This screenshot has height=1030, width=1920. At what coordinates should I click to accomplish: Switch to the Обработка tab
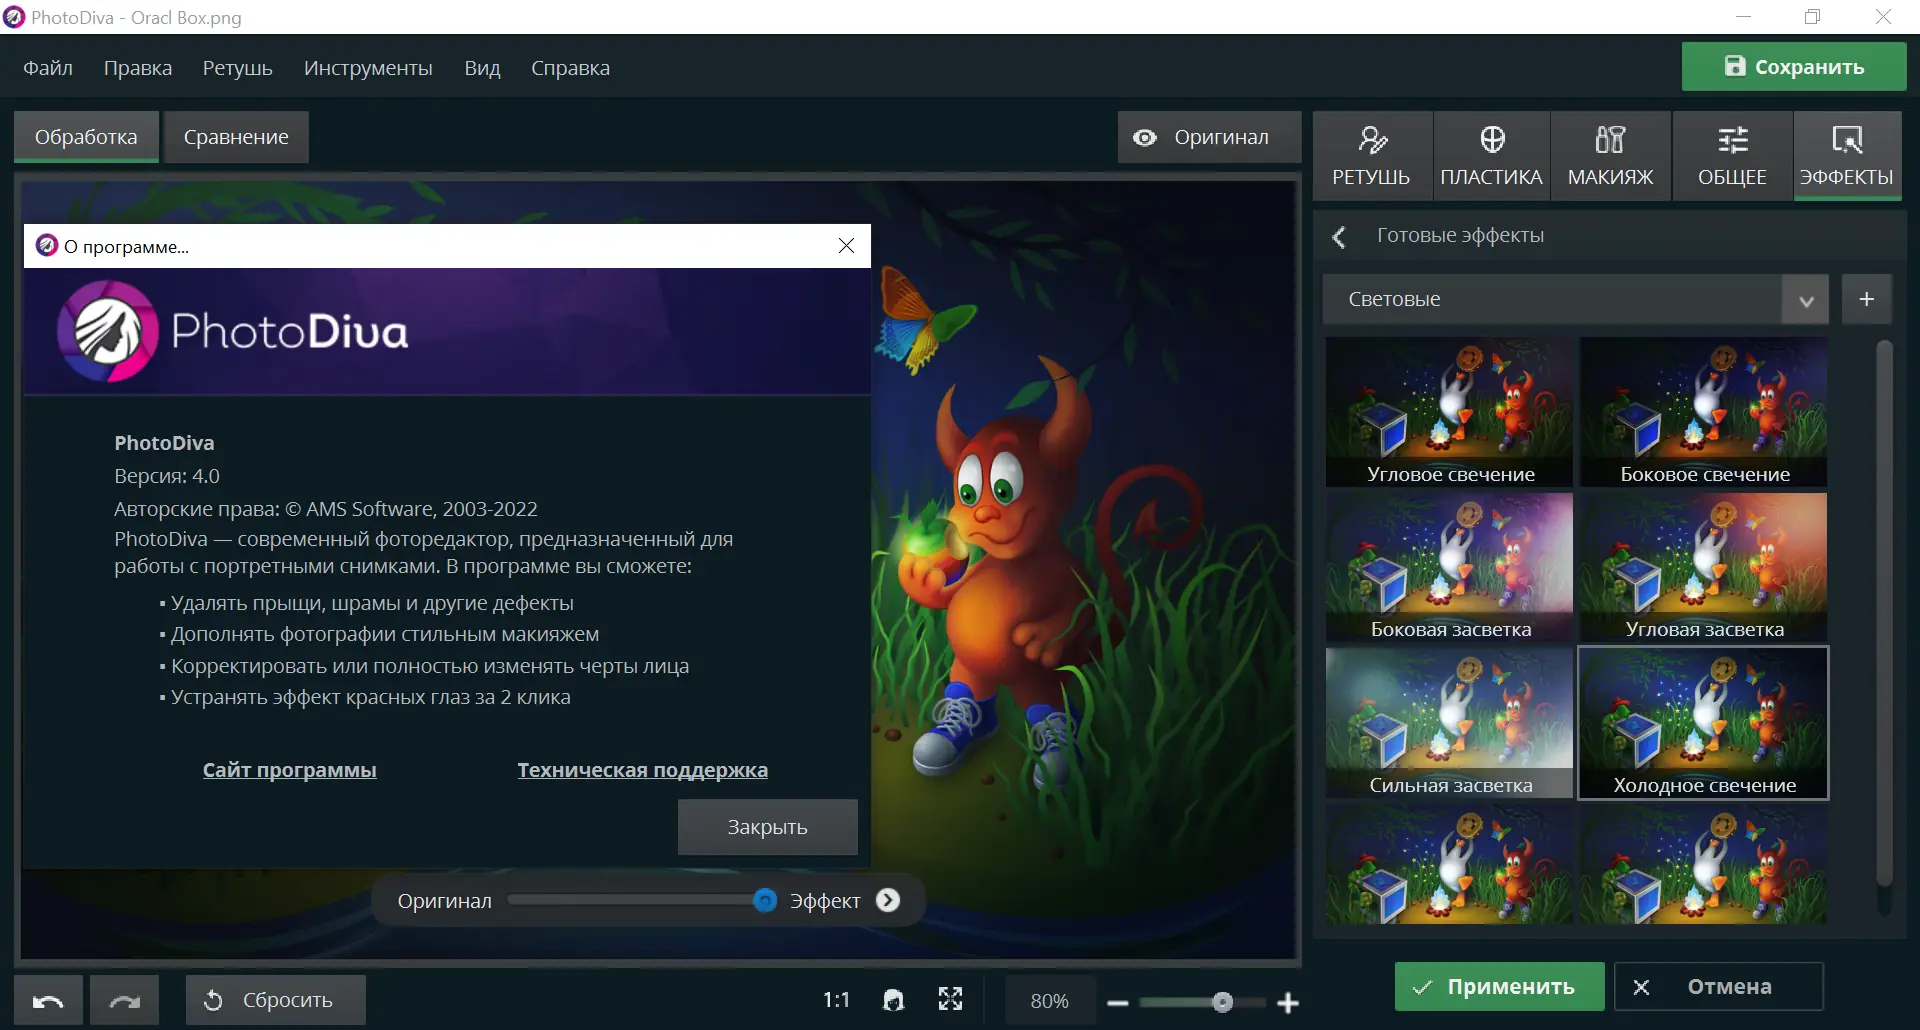click(86, 137)
